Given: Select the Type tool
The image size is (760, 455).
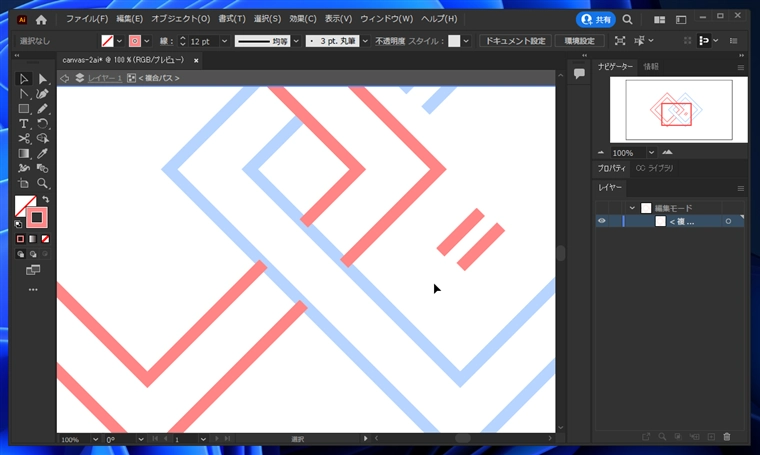Looking at the screenshot, I should pyautogui.click(x=23, y=124).
